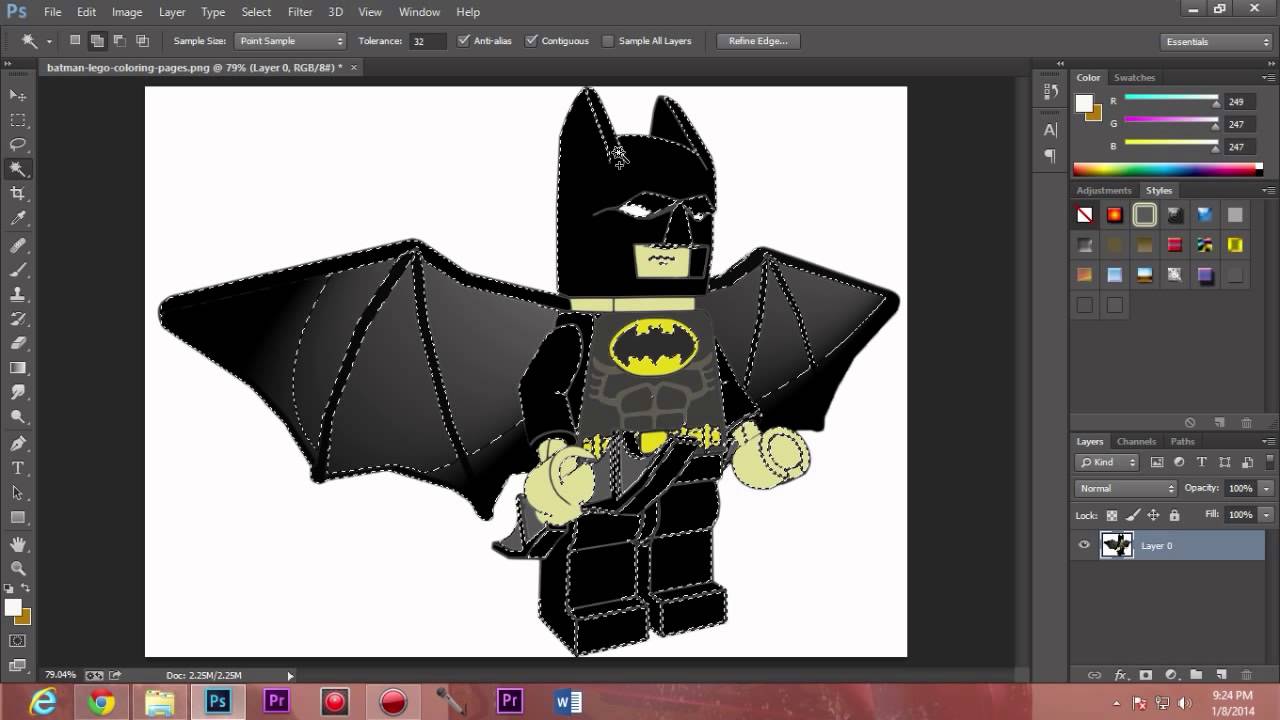This screenshot has width=1280, height=720.
Task: Select the Lasso tool
Action: (18, 144)
